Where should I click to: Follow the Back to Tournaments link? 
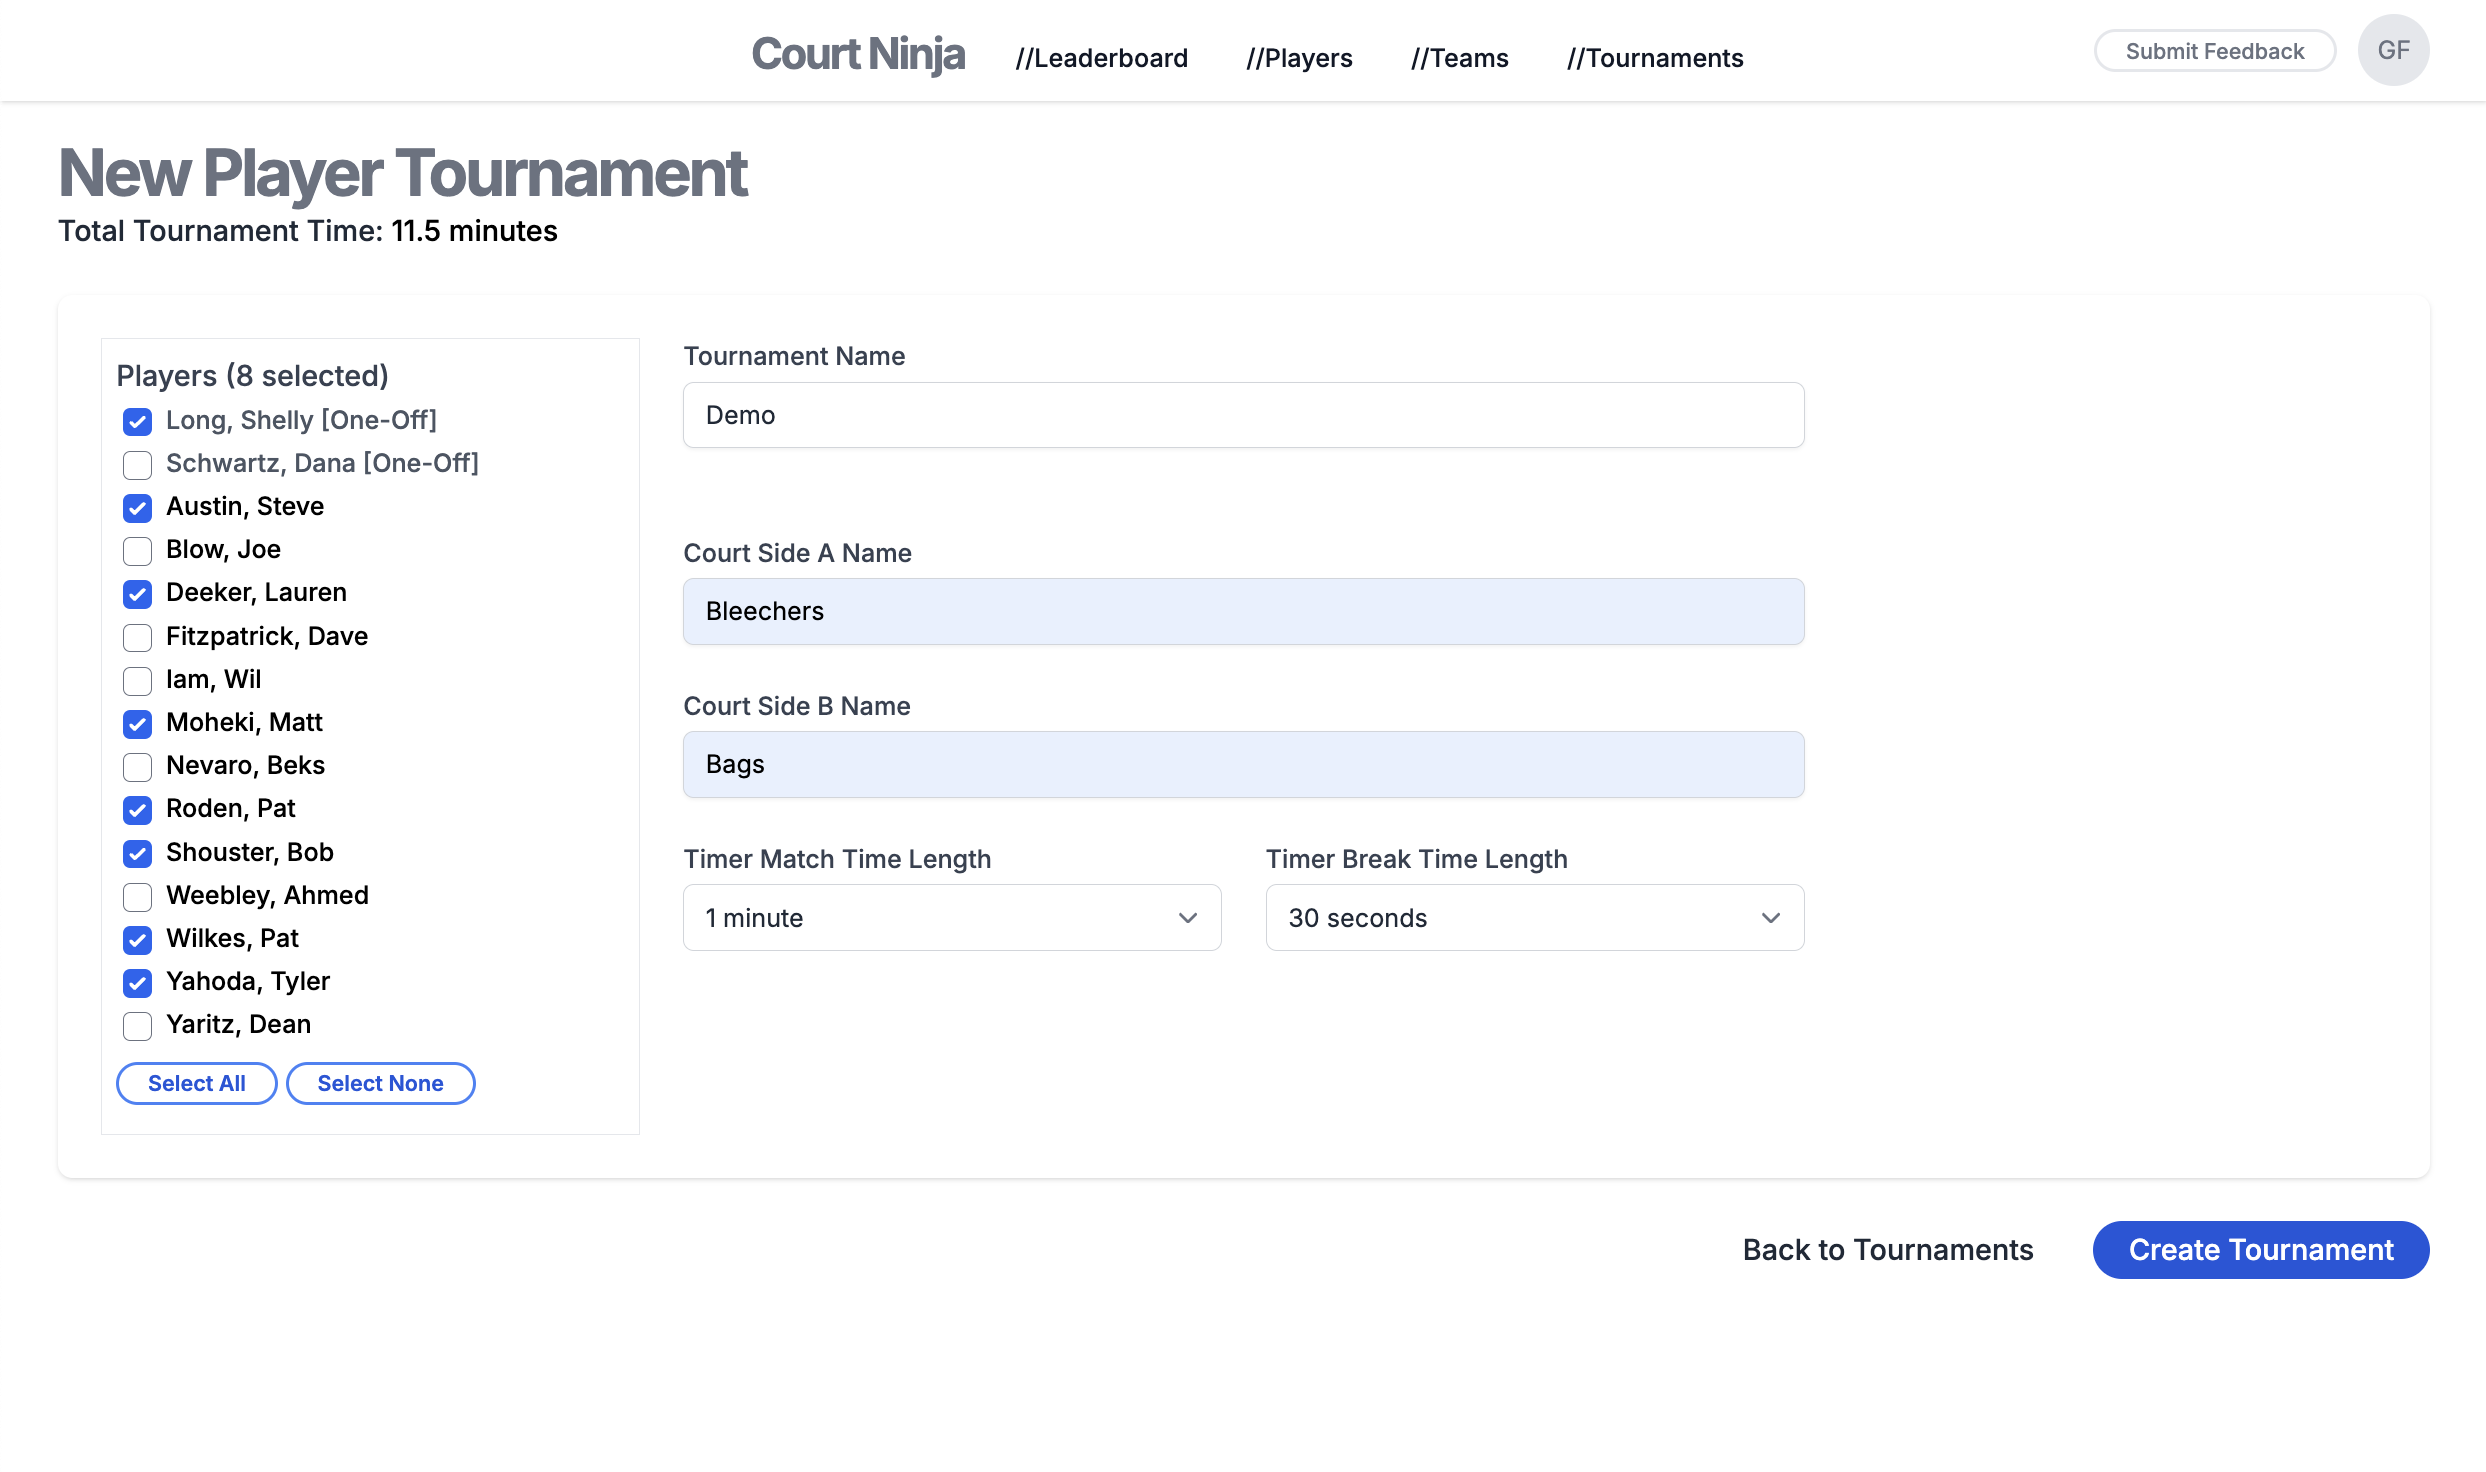(1887, 1250)
